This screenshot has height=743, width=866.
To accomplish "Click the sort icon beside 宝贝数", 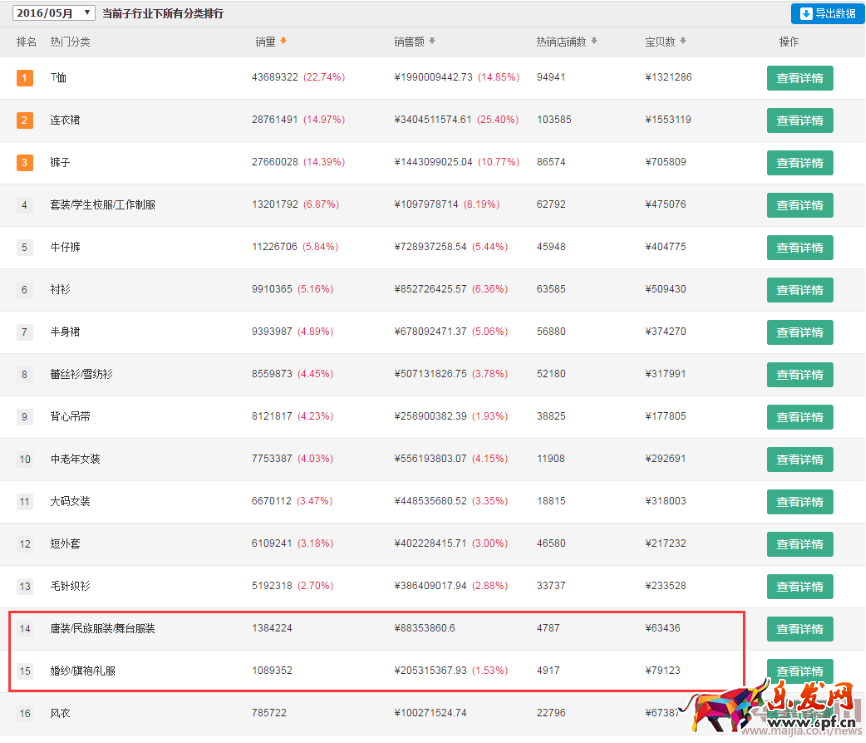I will pos(683,42).
